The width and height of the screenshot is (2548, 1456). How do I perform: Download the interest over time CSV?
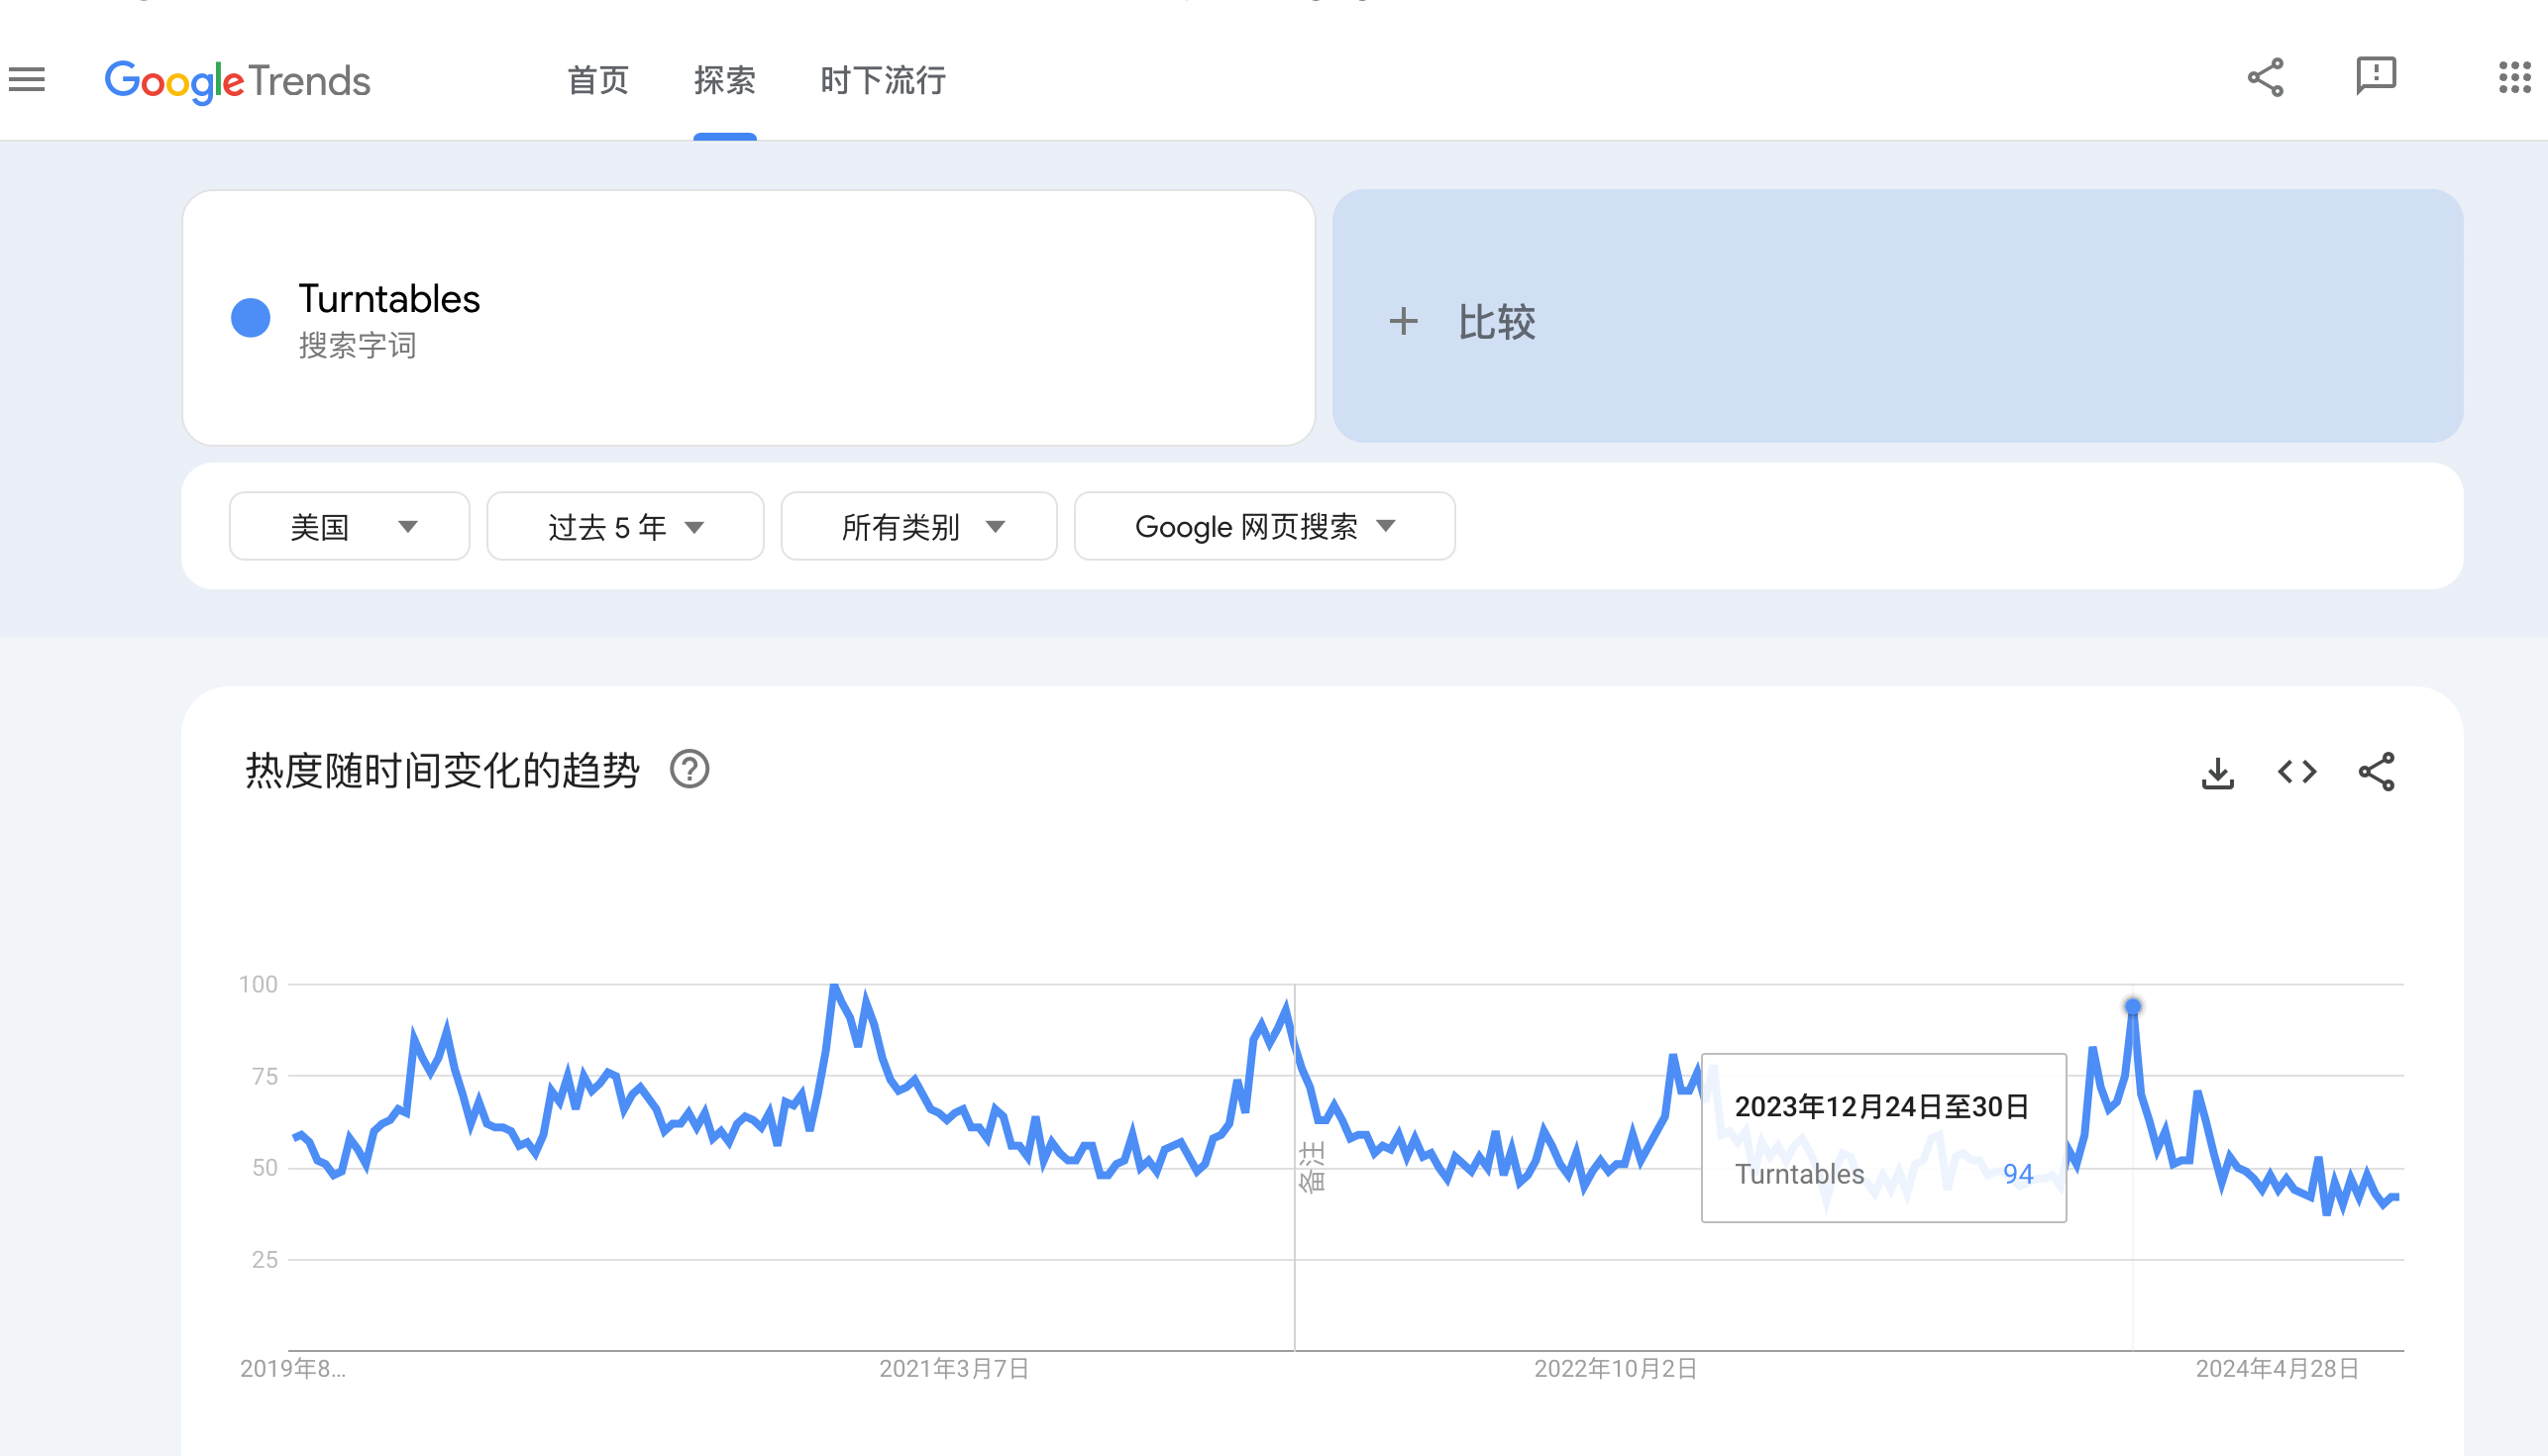(2217, 772)
